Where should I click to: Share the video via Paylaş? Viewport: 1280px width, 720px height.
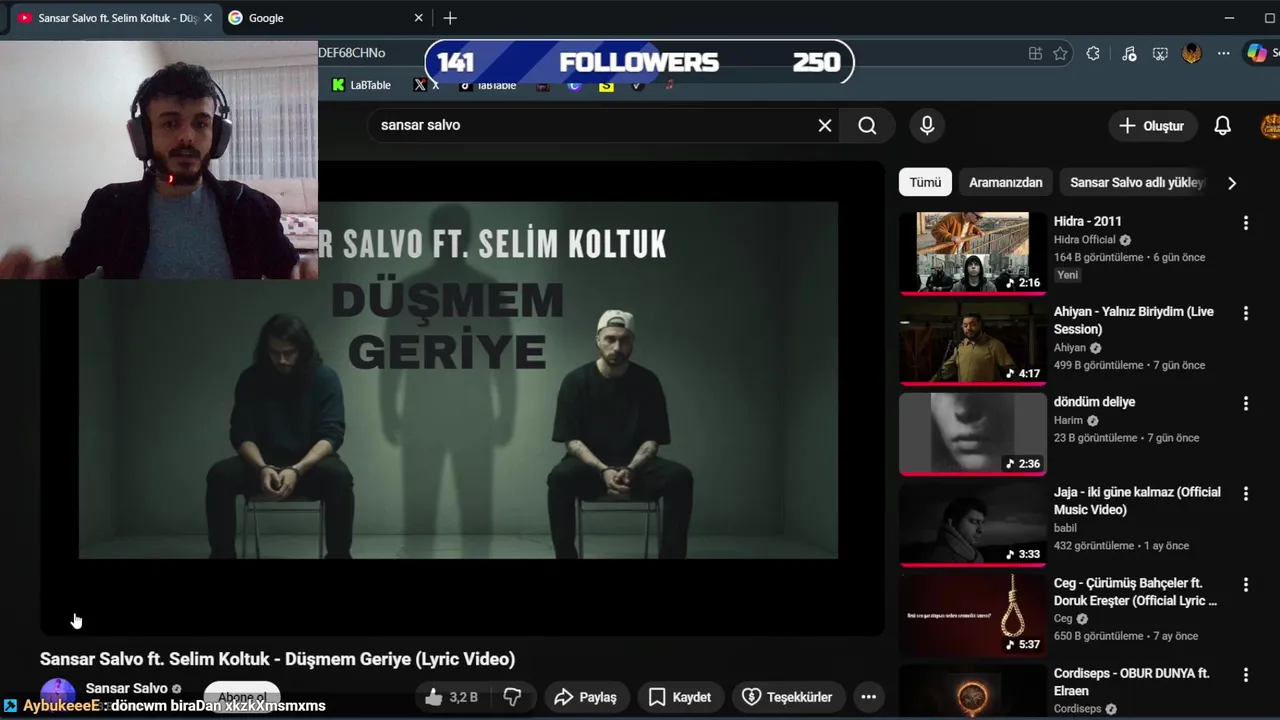(x=585, y=697)
